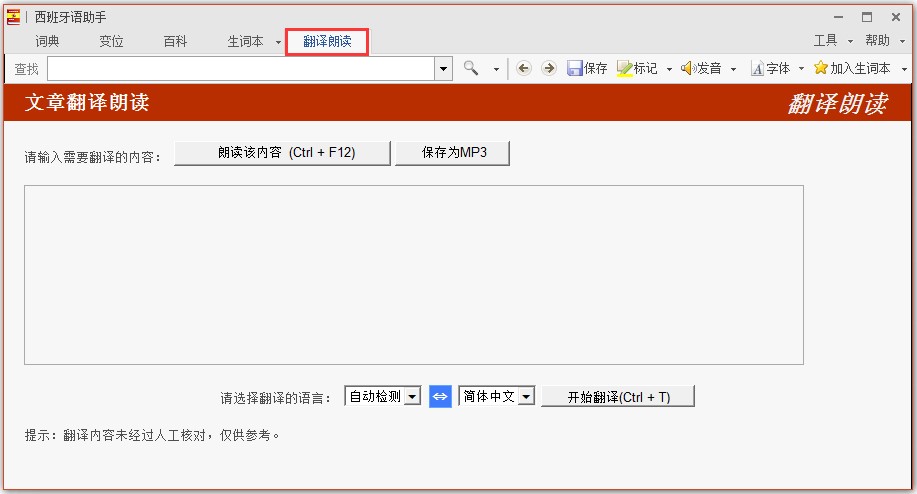Screen dimensions: 917x494
Task: Expand the 帮助 menu arrow
Action: 902,41
